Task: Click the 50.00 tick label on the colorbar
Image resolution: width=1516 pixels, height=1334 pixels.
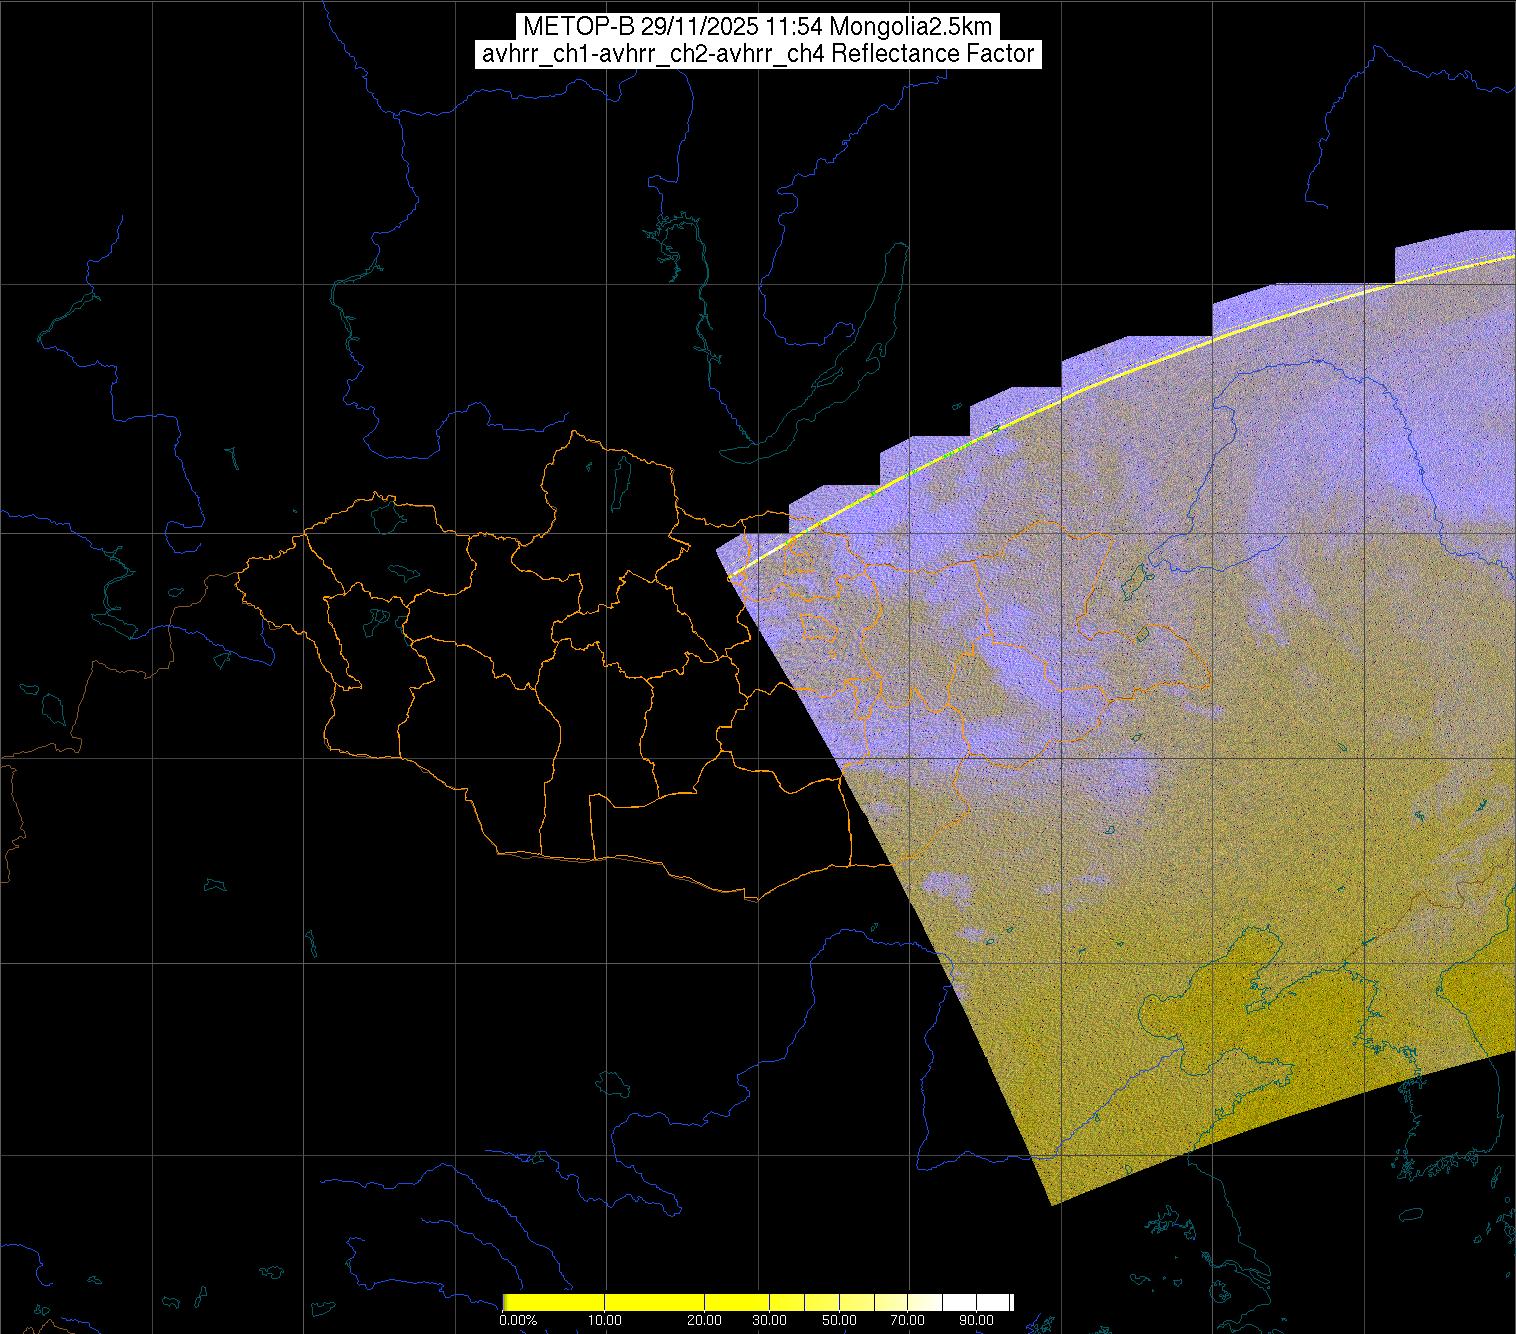Action: 840,1320
